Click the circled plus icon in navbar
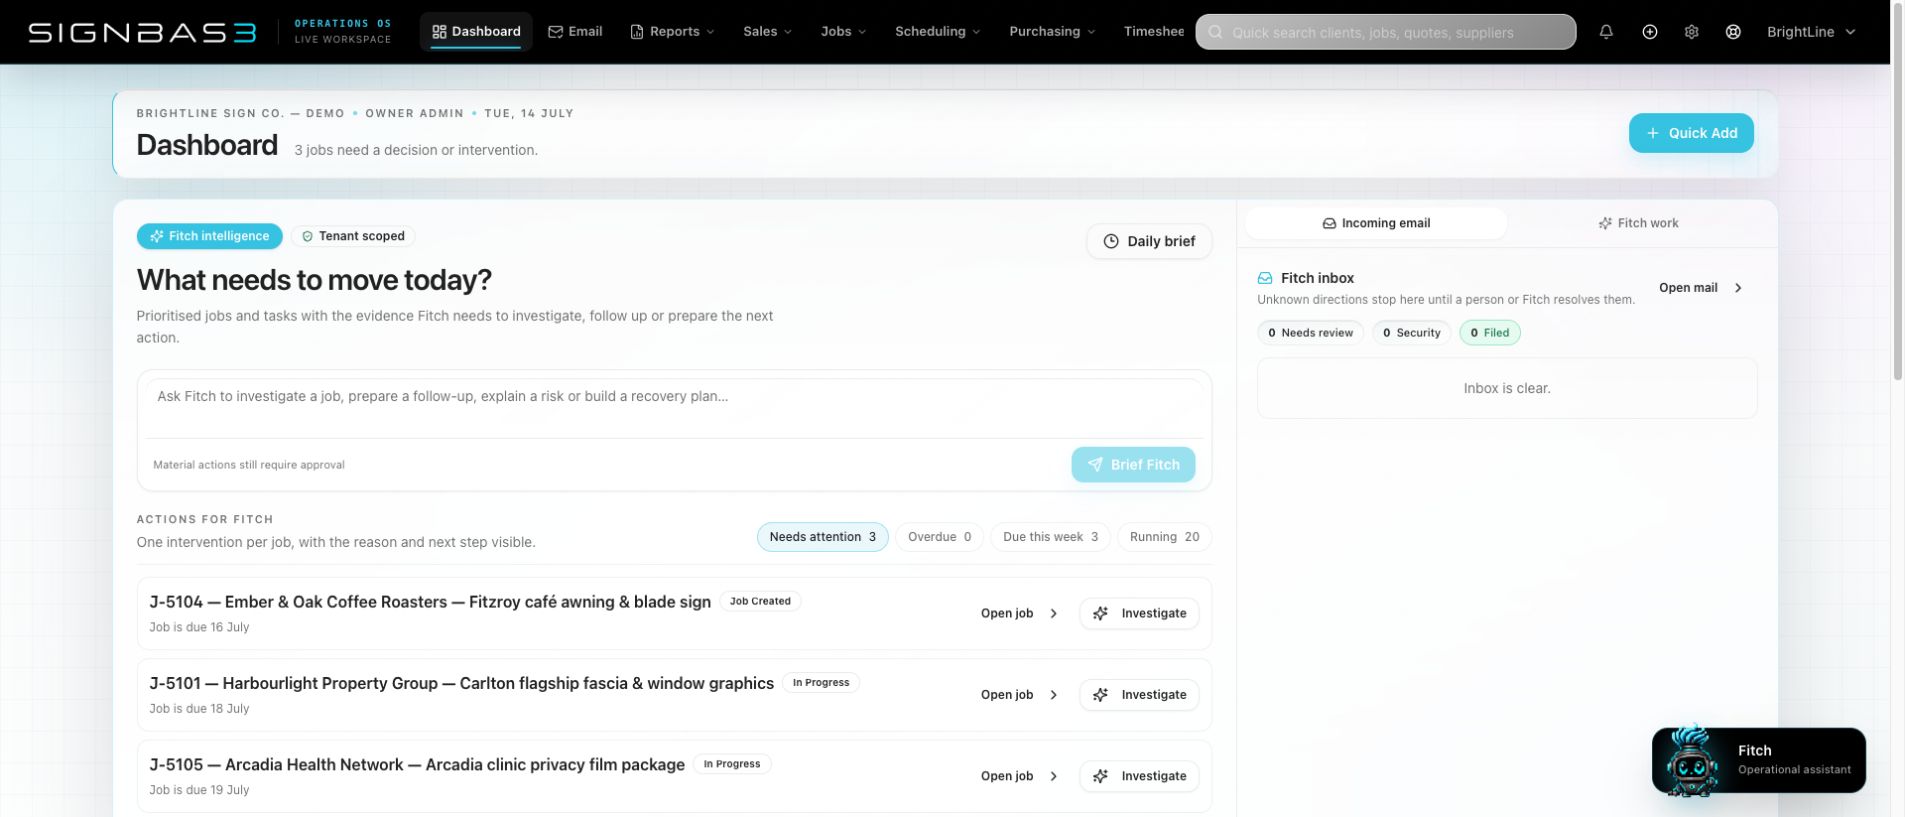Screen dimensions: 1905x817 point(1650,32)
